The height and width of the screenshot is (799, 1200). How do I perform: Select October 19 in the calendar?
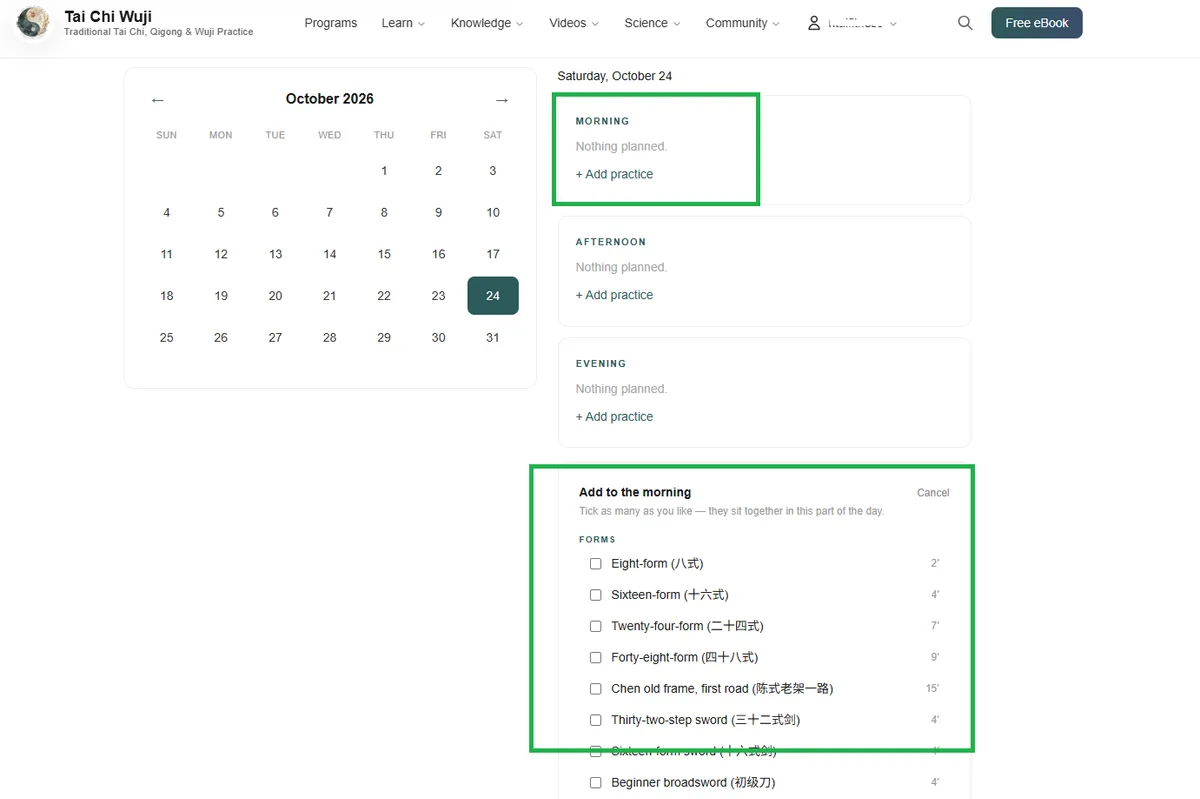(x=221, y=296)
